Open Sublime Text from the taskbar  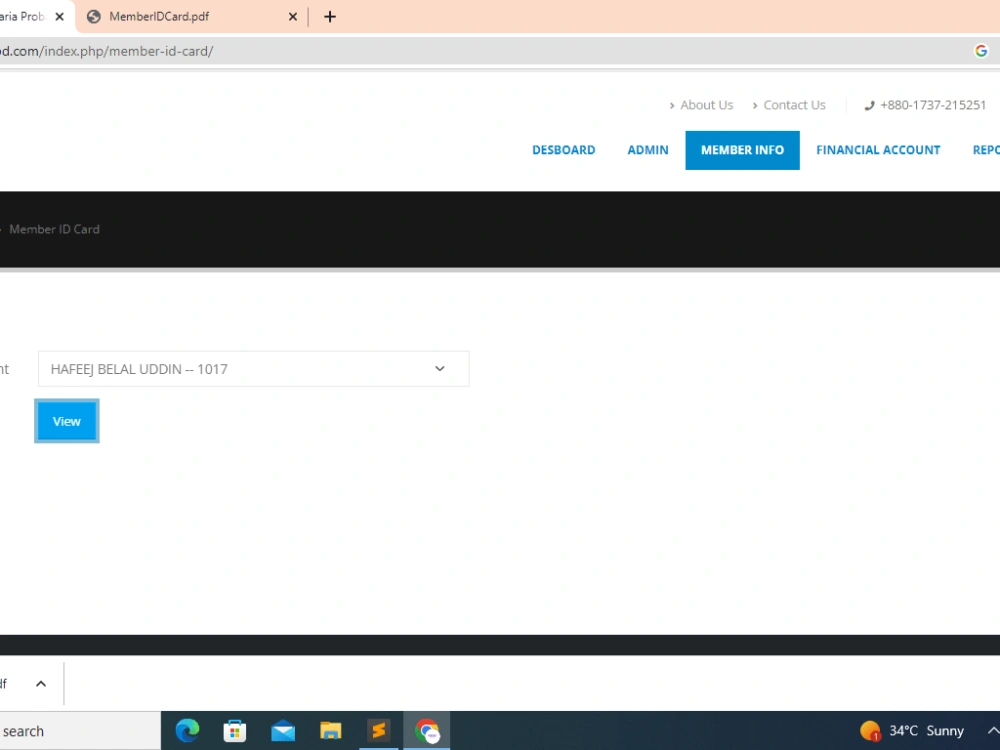tap(379, 730)
